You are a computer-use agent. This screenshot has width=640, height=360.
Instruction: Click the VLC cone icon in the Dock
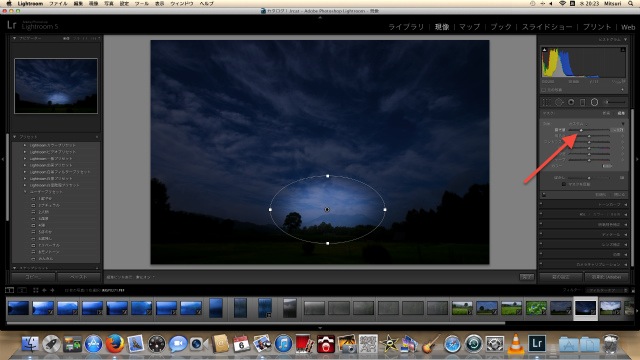516,344
